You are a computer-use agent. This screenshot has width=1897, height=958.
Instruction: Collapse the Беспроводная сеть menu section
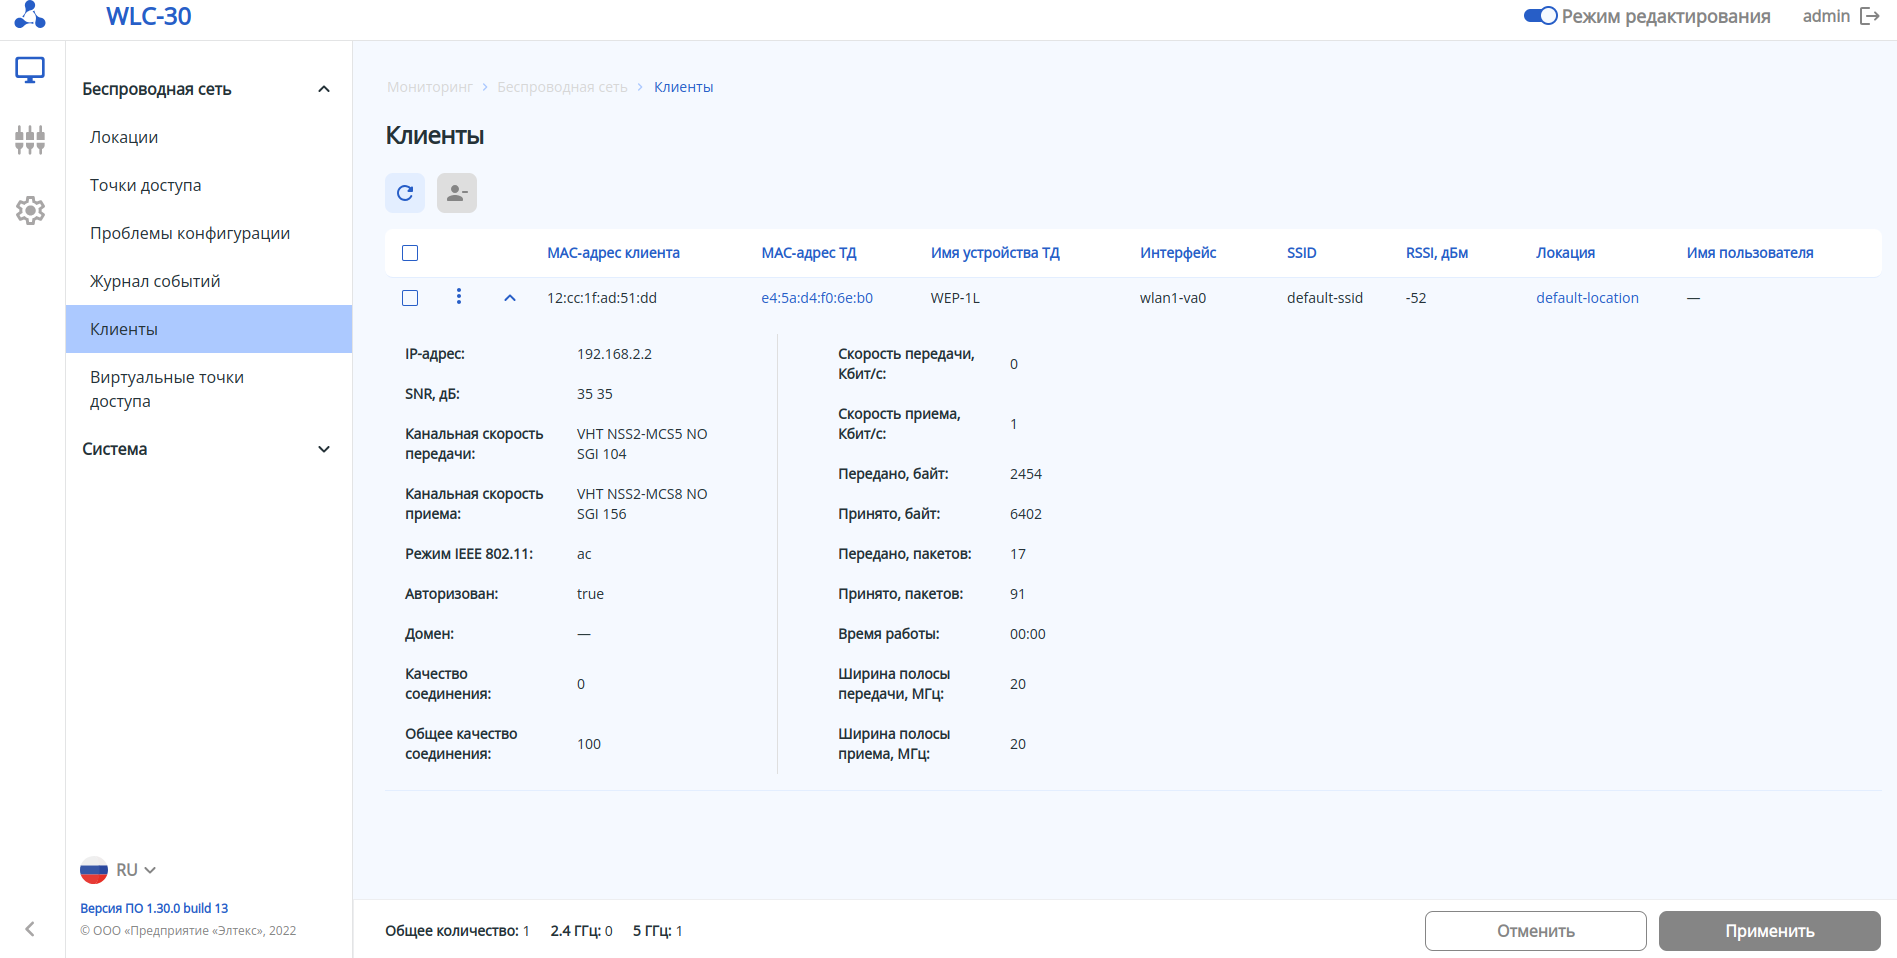coord(324,89)
